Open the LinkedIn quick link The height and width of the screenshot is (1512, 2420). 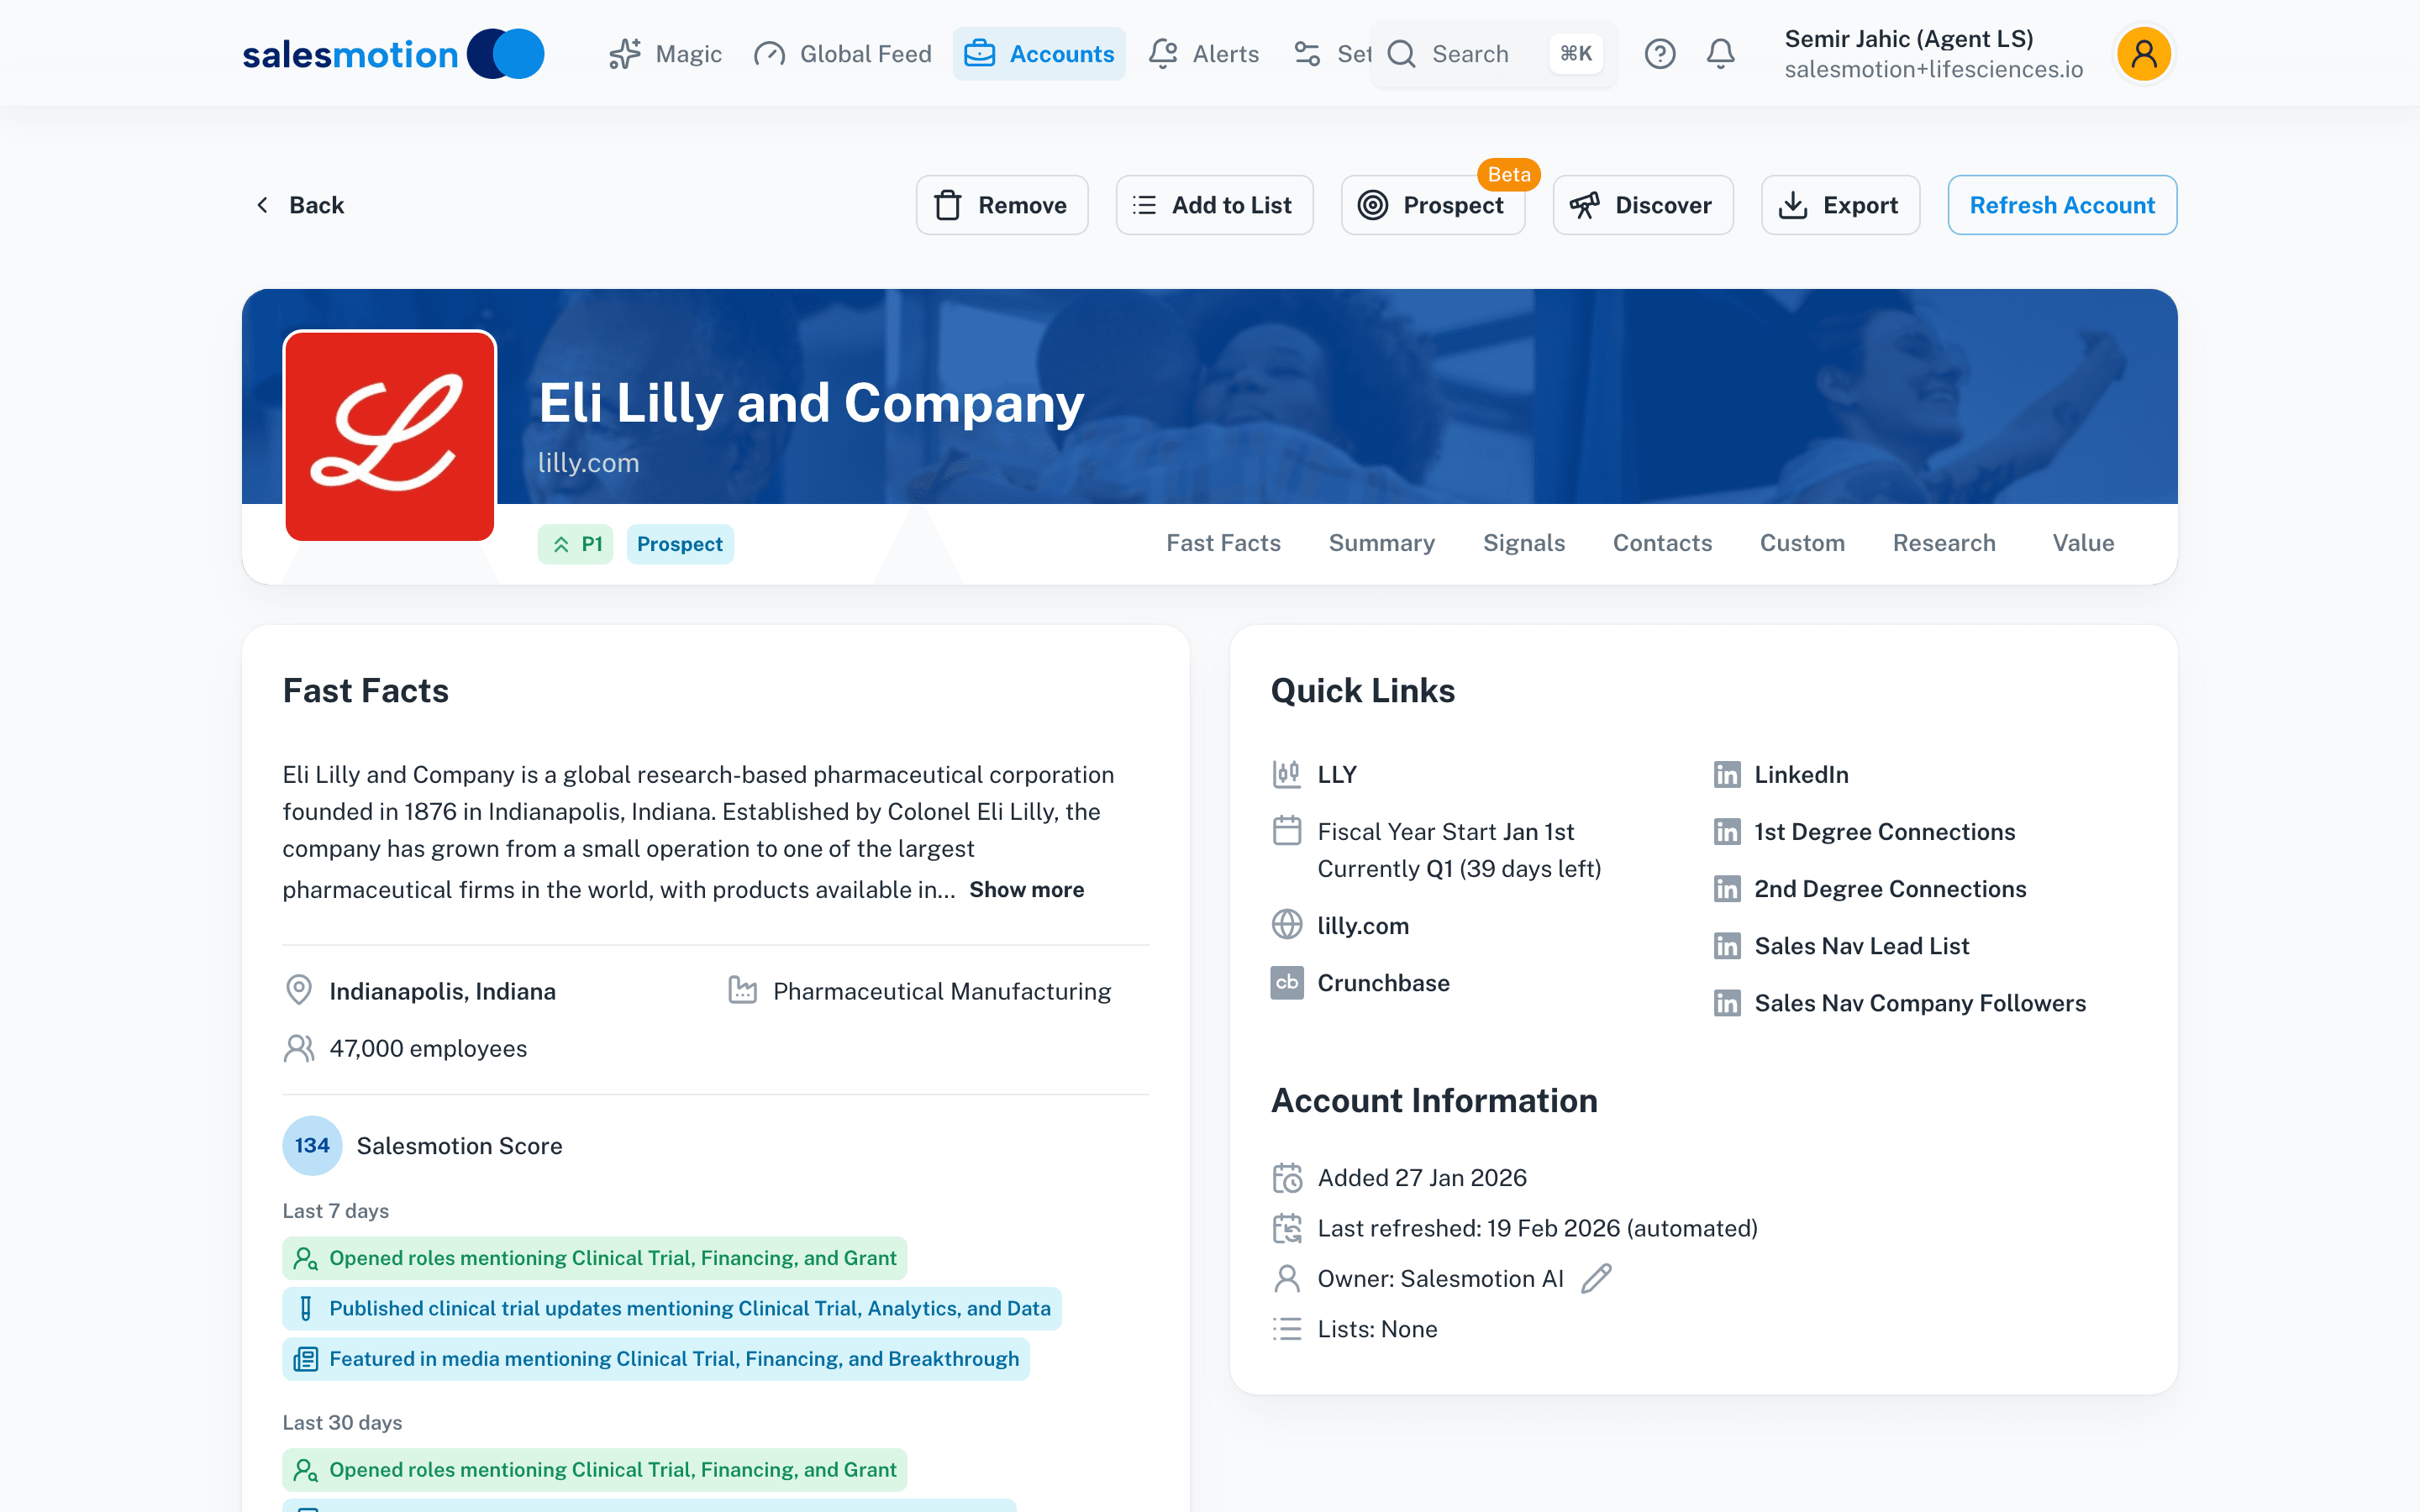pos(1801,775)
